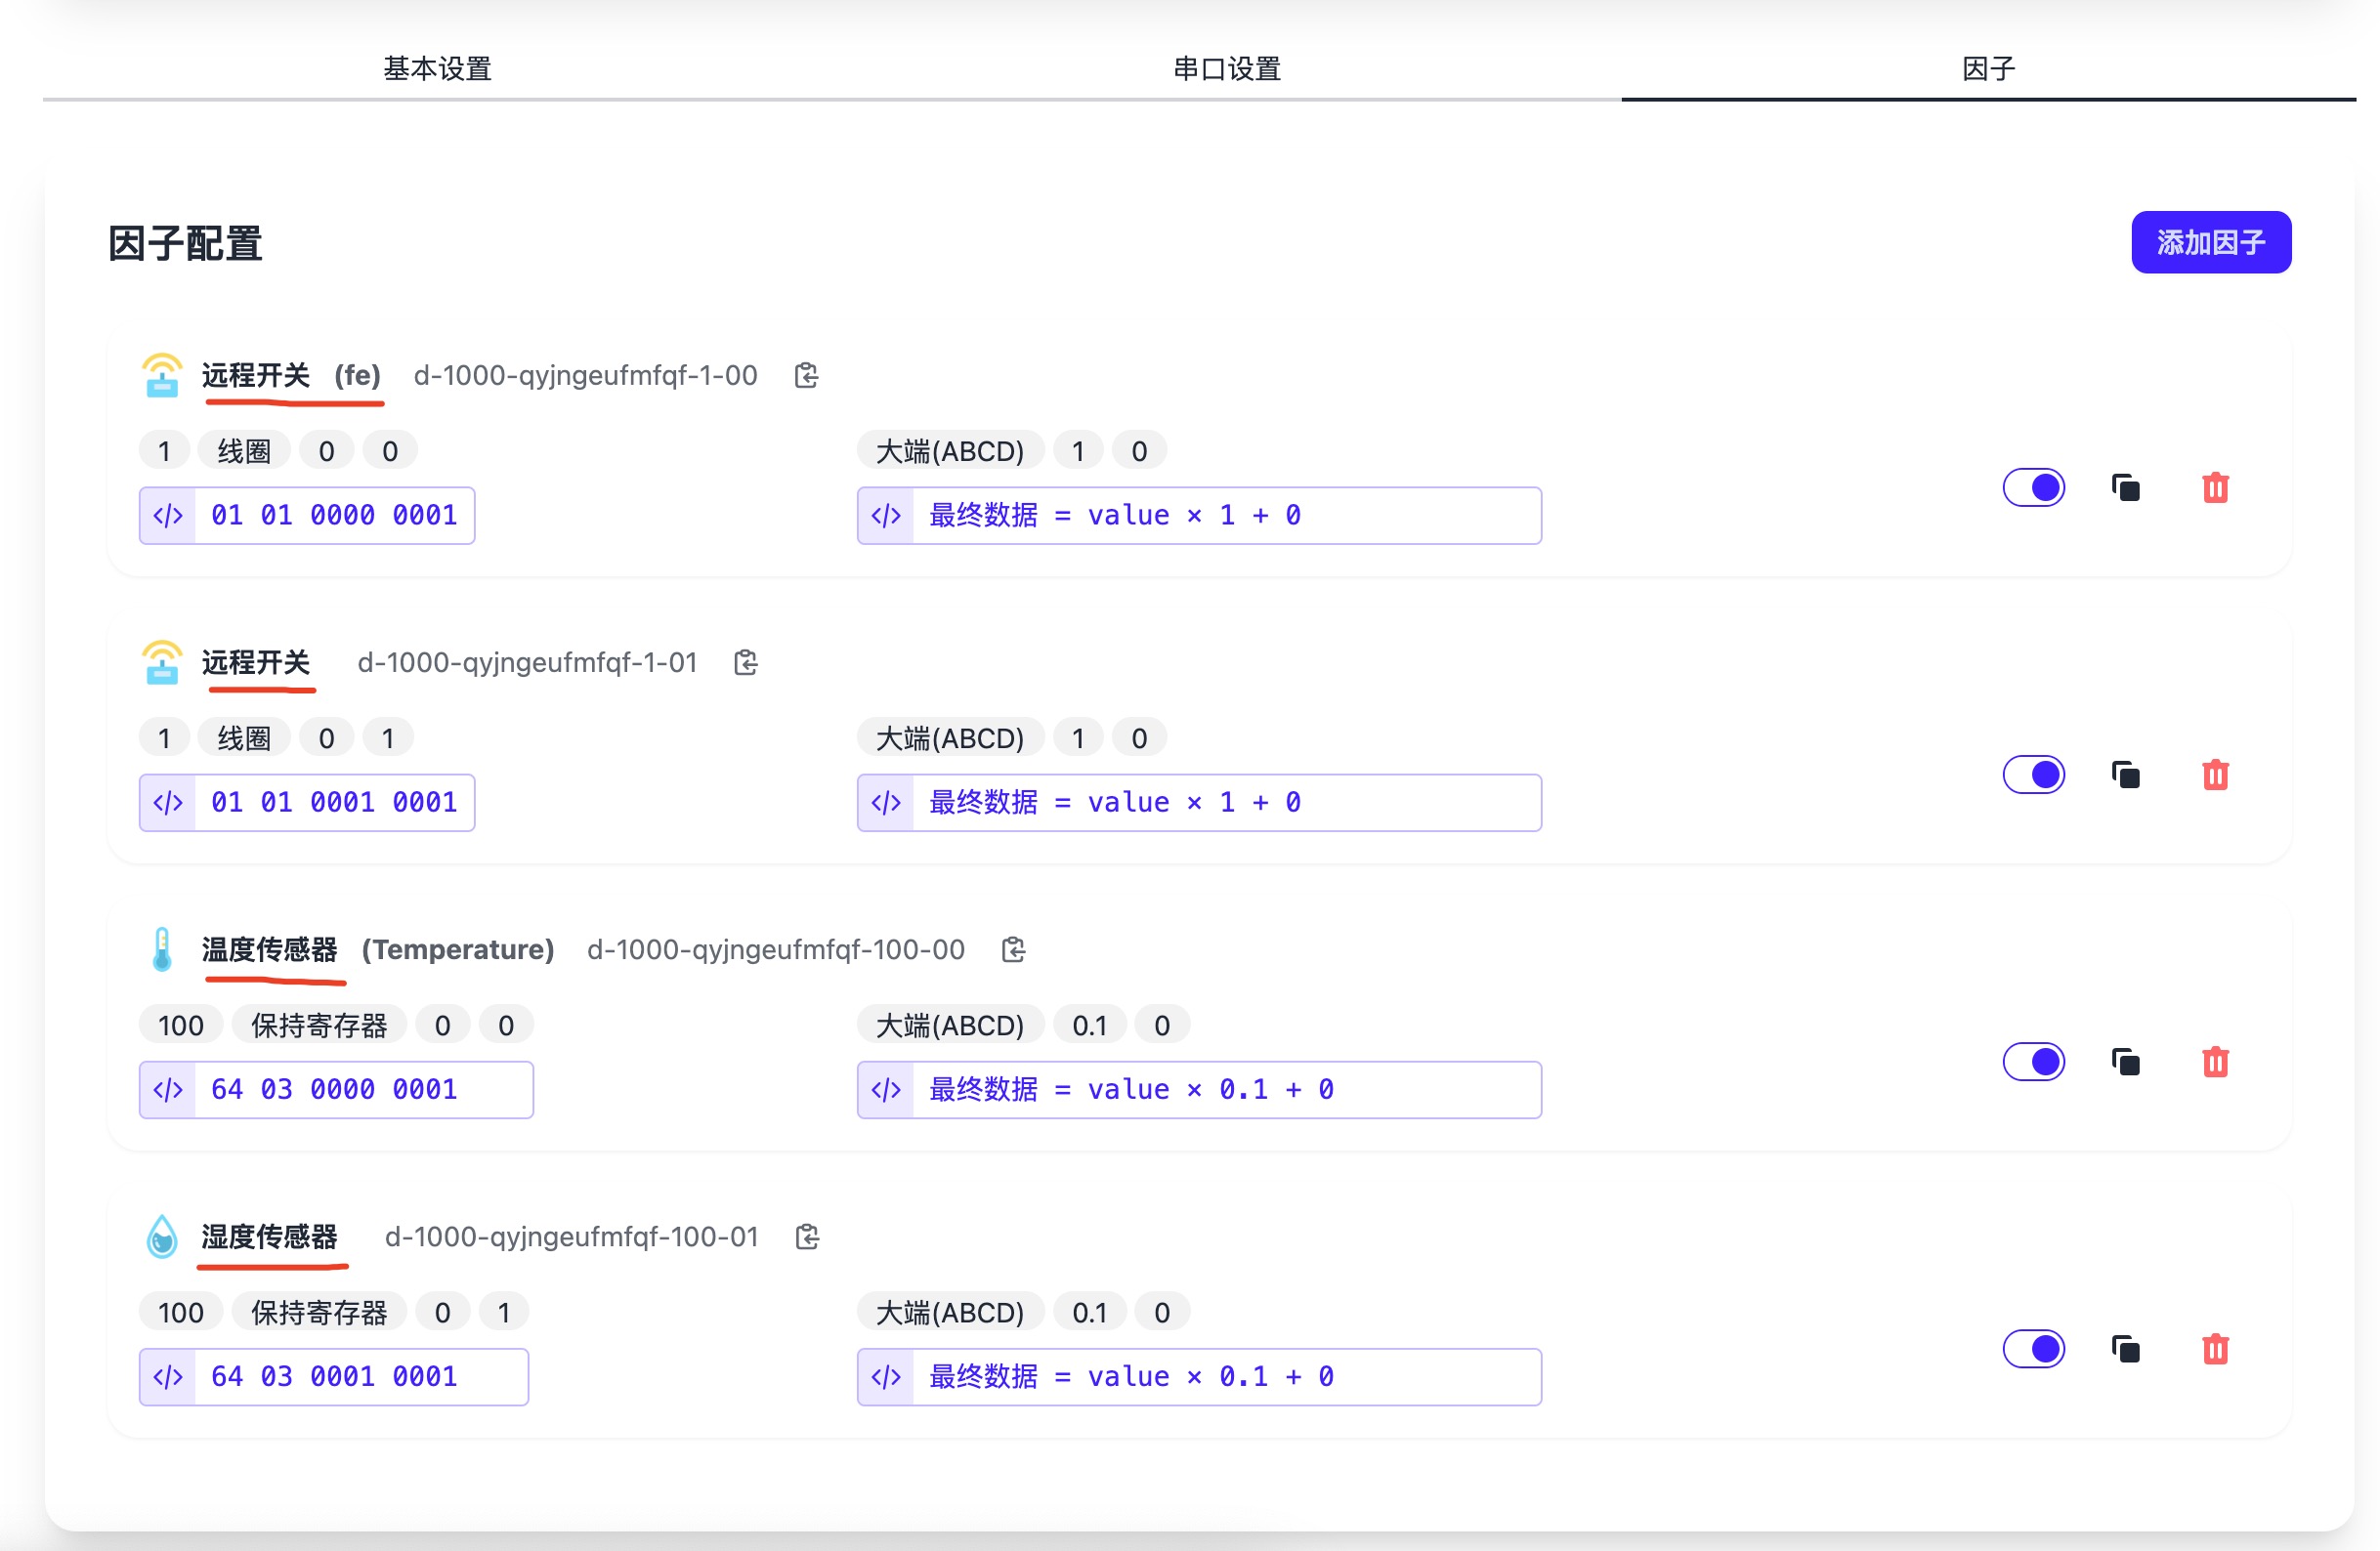Click the 添加因子 button
This screenshot has width=2380, height=1551.
point(2210,241)
